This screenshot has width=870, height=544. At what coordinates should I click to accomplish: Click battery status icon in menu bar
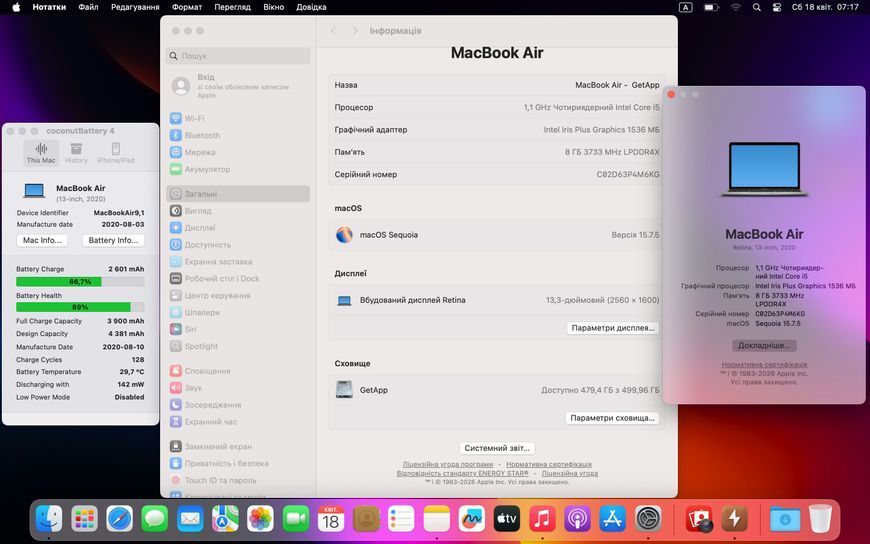(711, 7)
